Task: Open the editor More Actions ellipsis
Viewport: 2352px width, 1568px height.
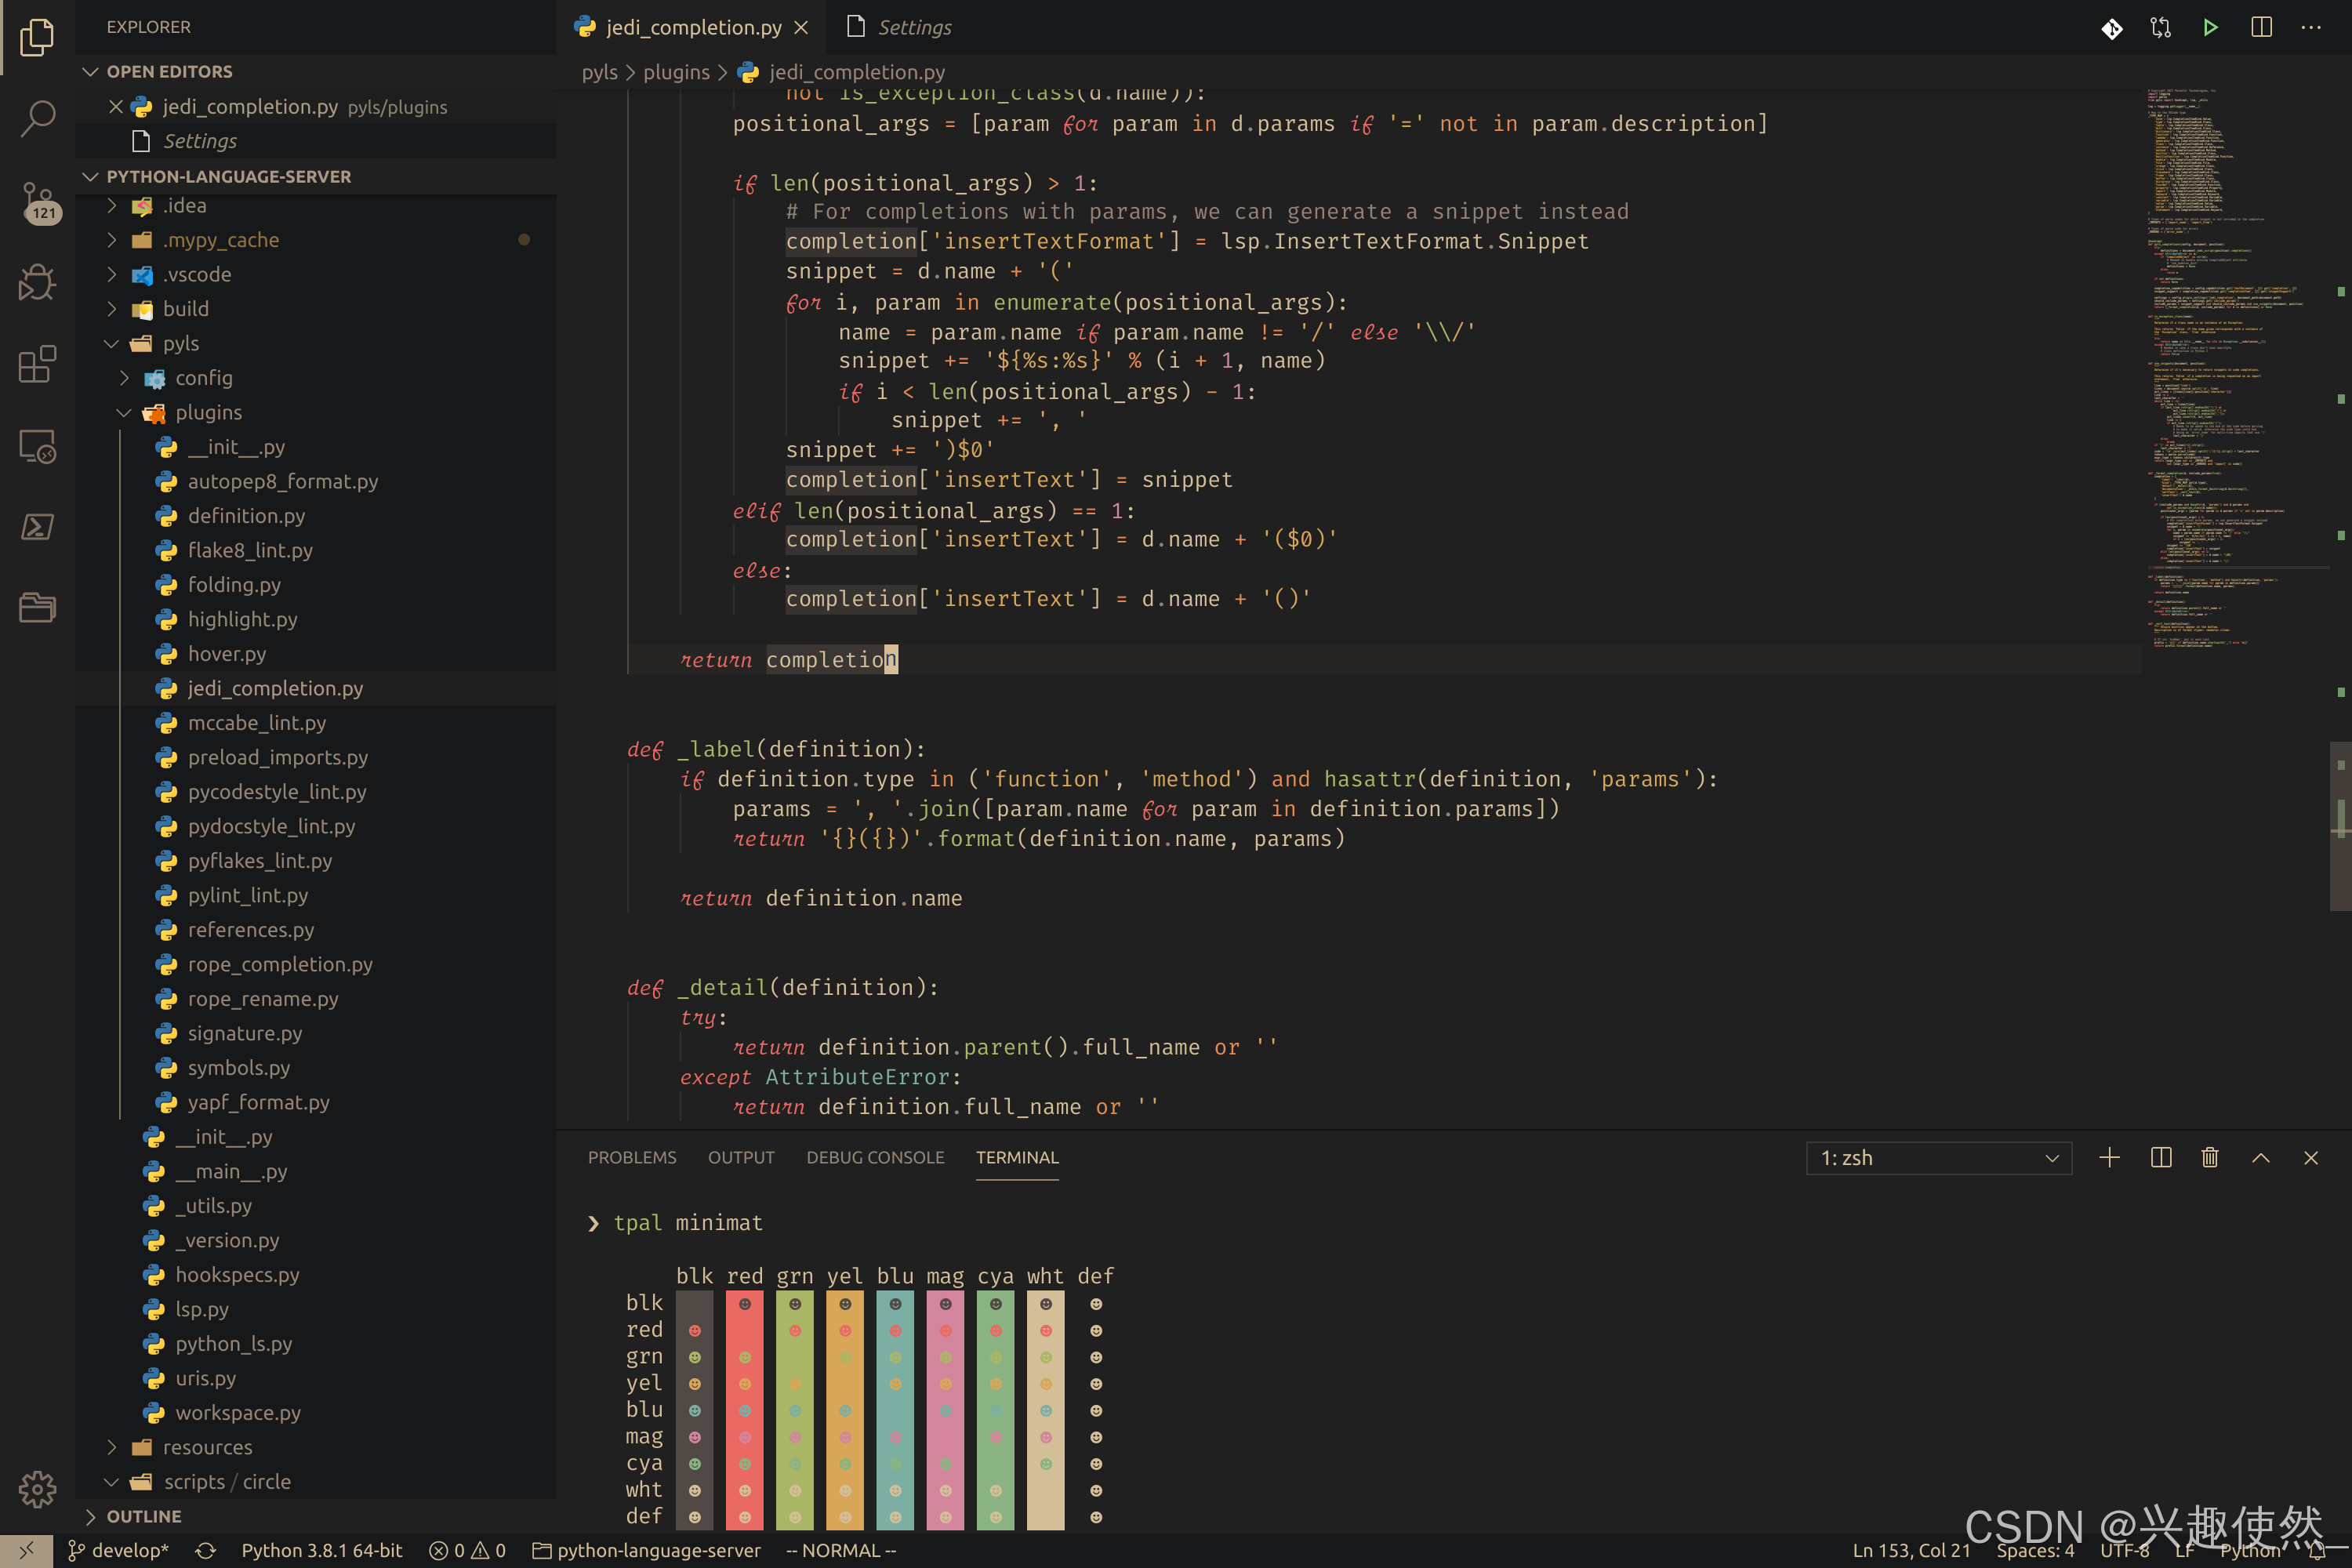Action: (x=2311, y=28)
